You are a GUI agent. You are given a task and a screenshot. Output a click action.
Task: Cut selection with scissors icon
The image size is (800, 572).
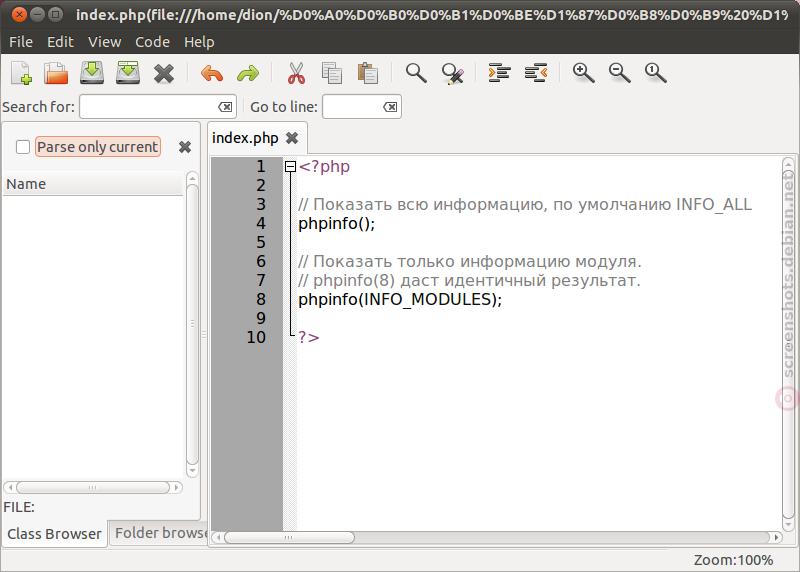(x=296, y=73)
